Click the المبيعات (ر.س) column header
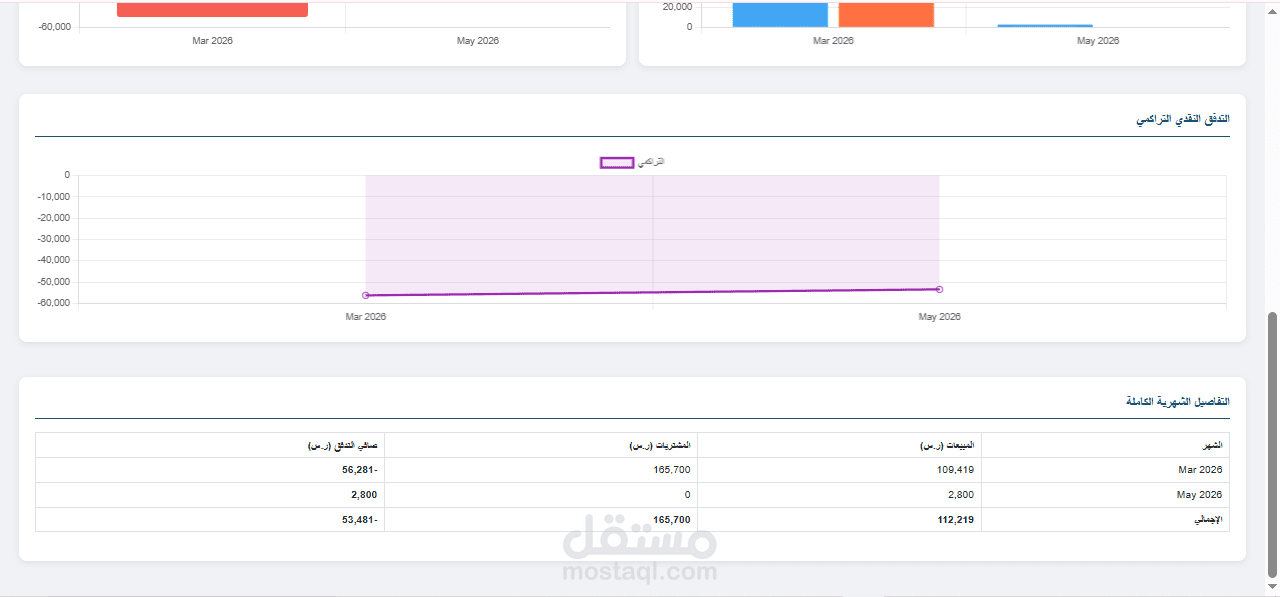1280x597 pixels. click(x=839, y=445)
